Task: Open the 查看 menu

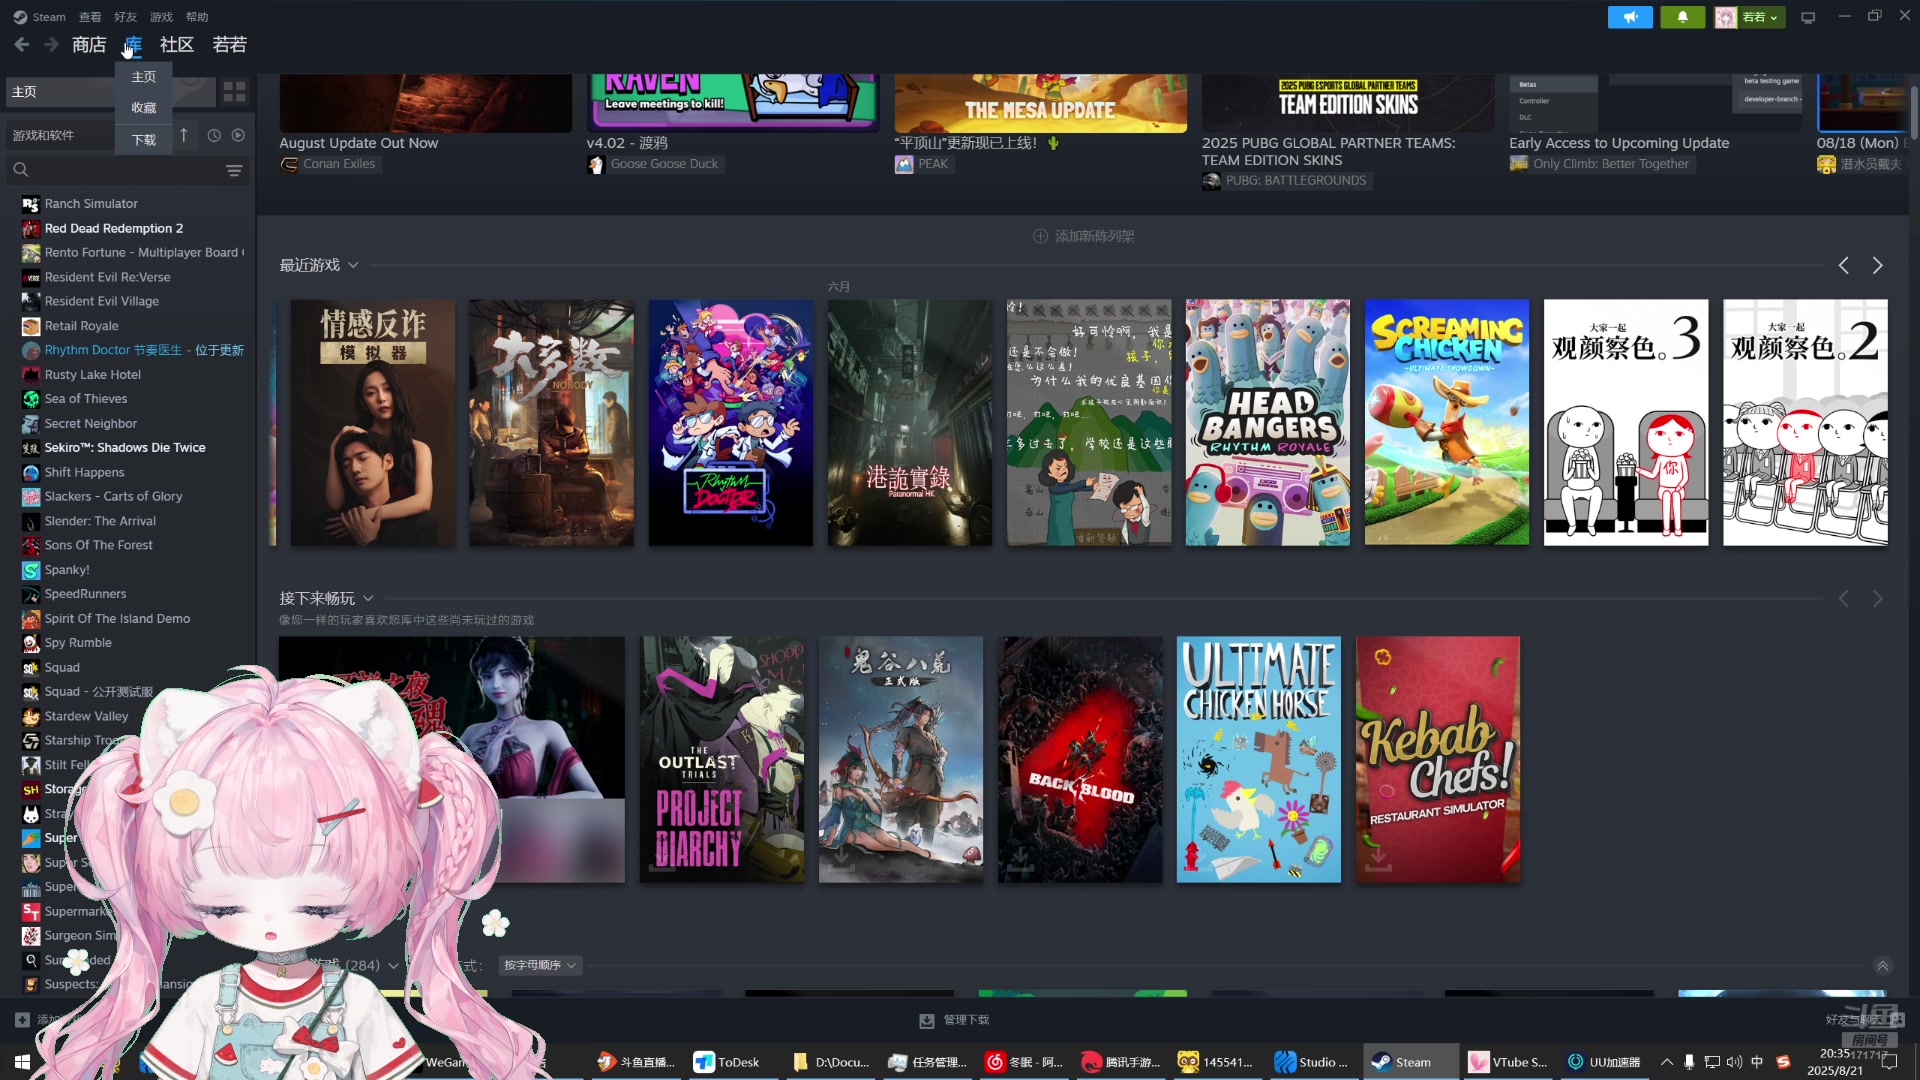Action: 90,17
